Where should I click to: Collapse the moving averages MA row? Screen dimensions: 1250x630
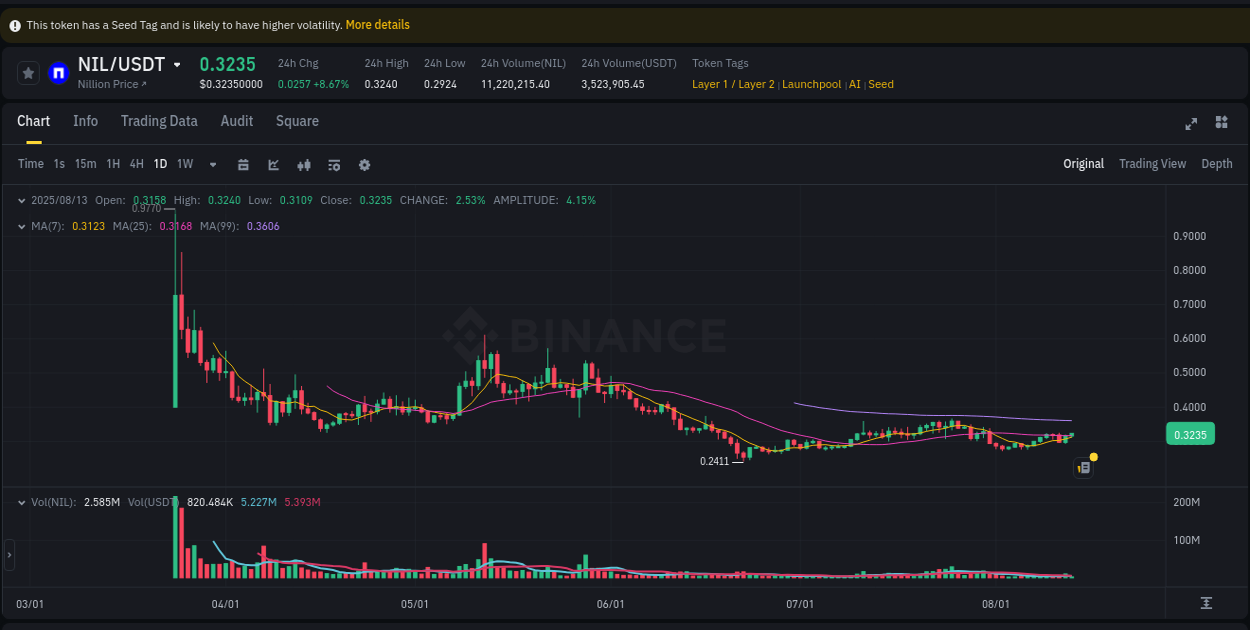tap(21, 226)
